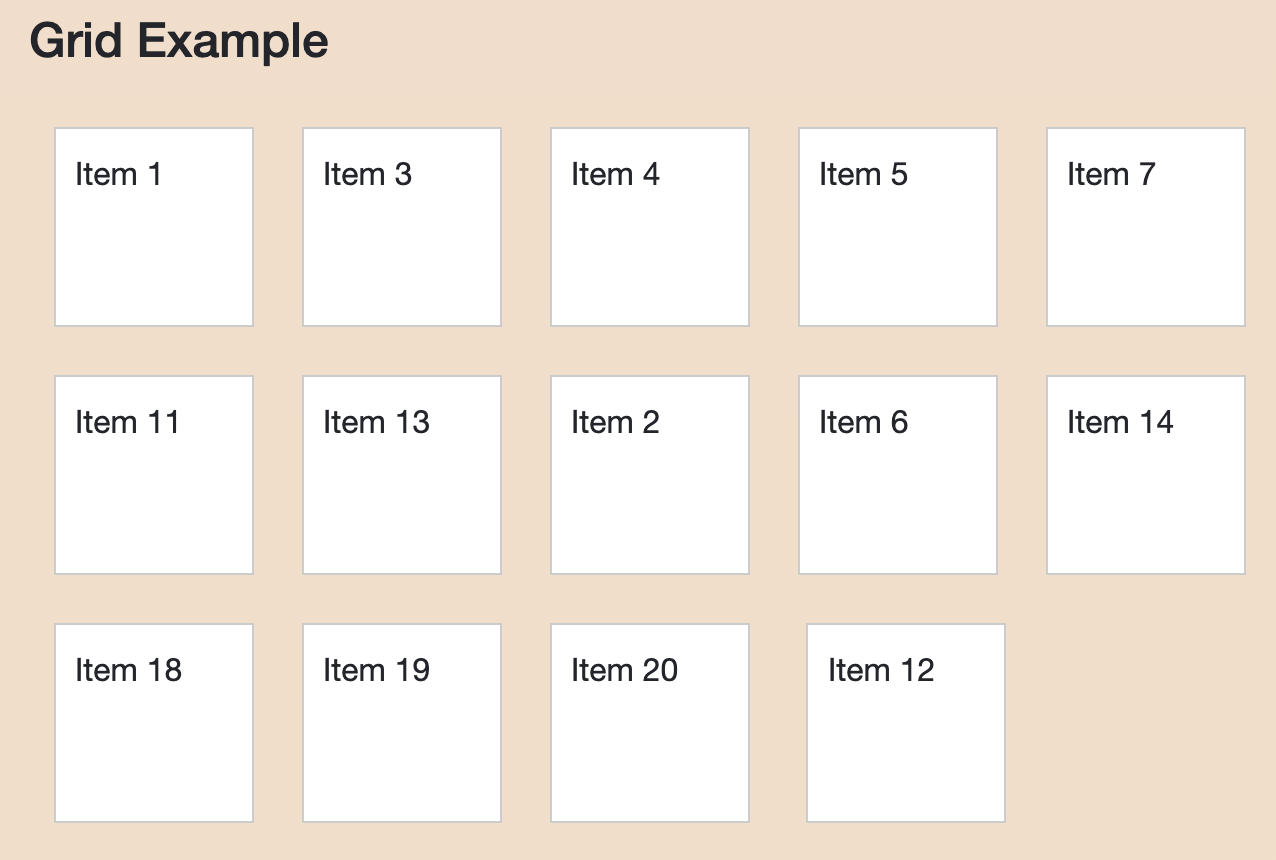The image size is (1276, 860).
Task: Click the "Item 1" text label
Action: pos(118,174)
